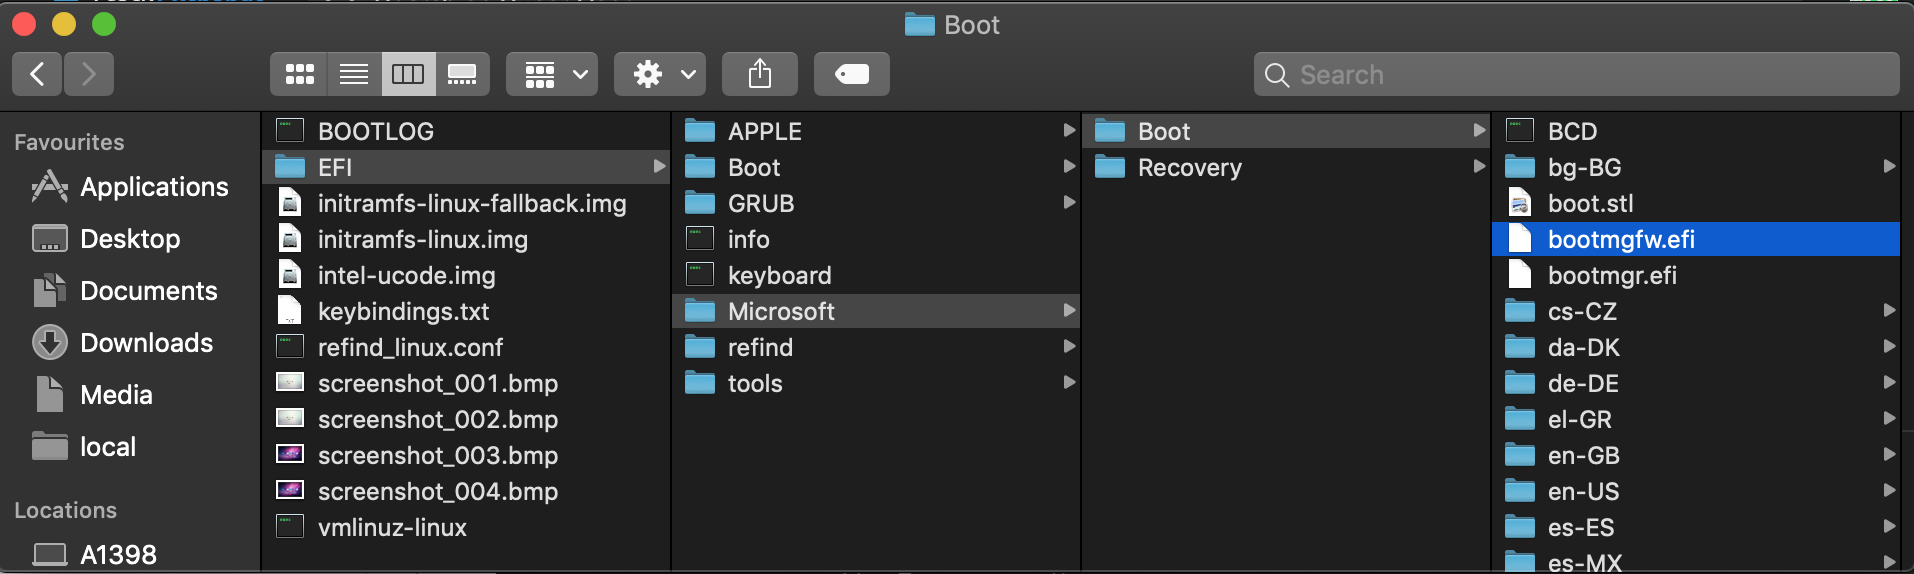
Task: Switch to list view mode
Action: point(354,74)
